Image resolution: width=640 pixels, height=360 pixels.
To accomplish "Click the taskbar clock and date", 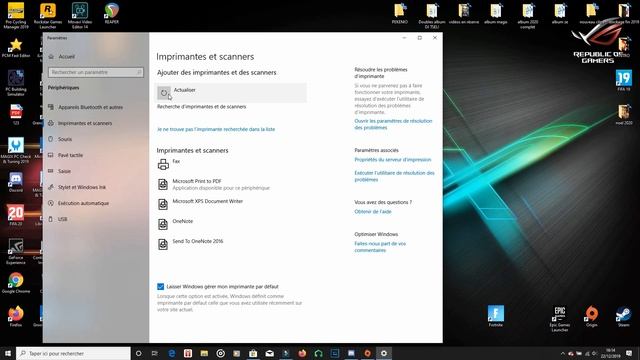I will pyautogui.click(x=611, y=353).
